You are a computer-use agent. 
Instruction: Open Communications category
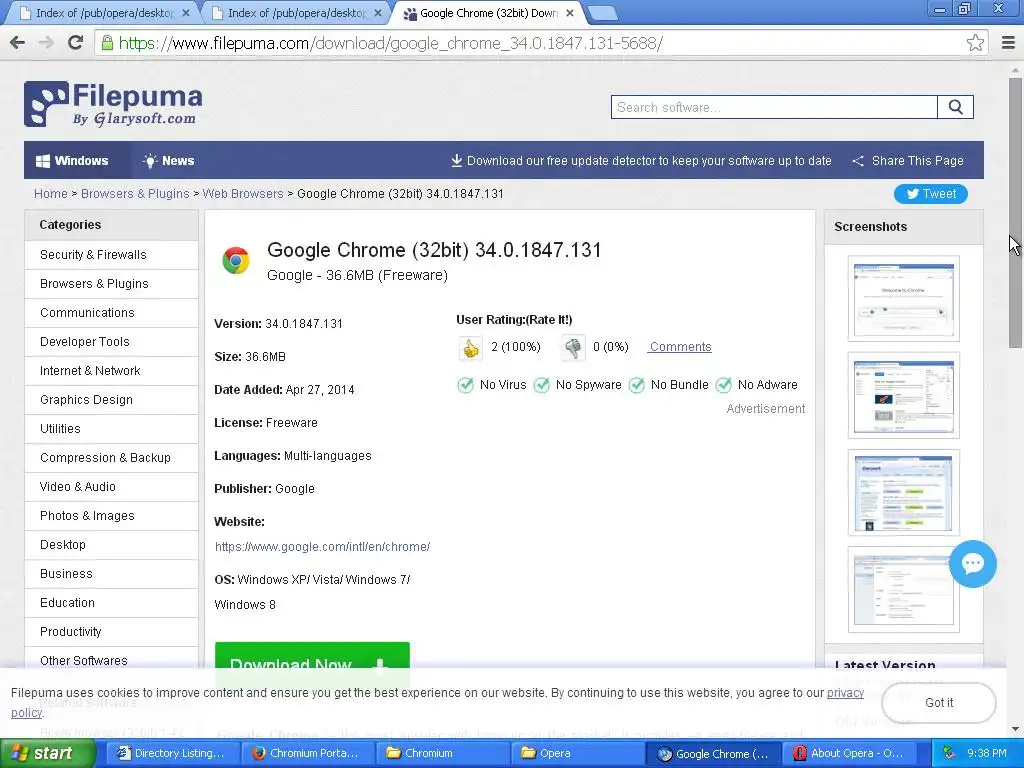coord(111,313)
